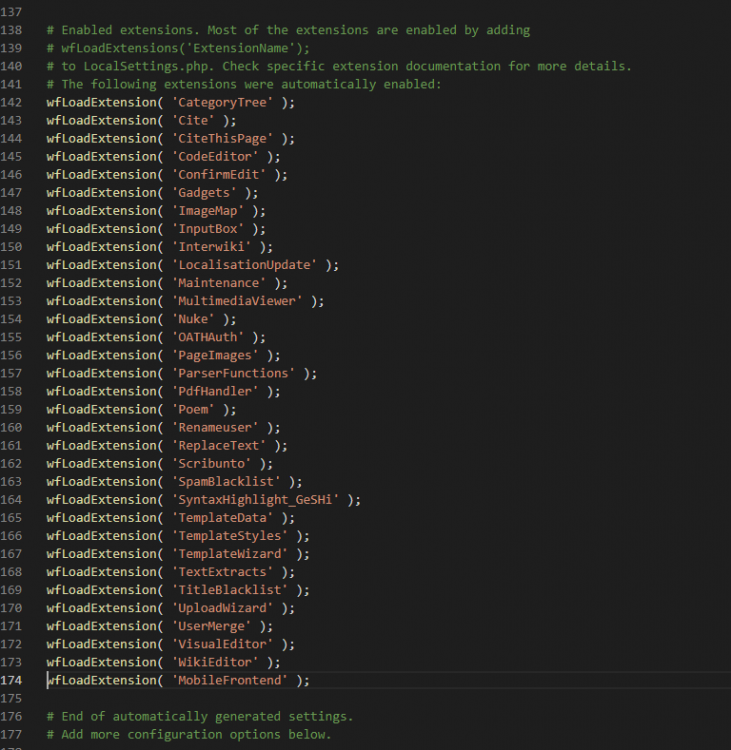Viewport: 731px width, 750px height.
Task: Click the 'Poem' extension string
Action: coord(193,409)
